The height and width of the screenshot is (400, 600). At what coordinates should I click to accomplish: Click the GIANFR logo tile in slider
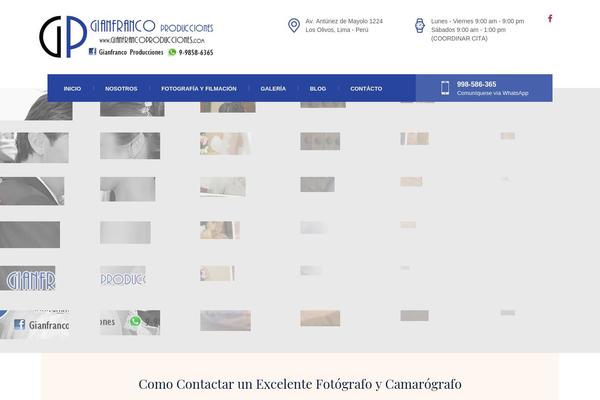pos(28,278)
